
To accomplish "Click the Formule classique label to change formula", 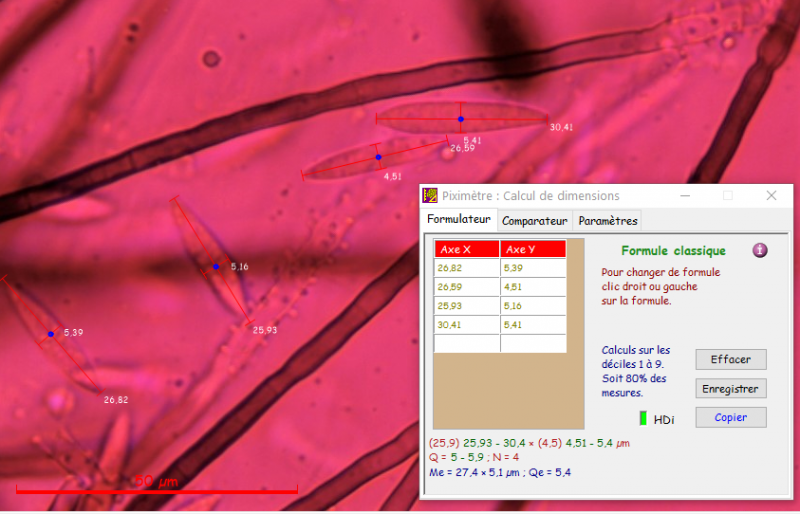I will pyautogui.click(x=673, y=251).
